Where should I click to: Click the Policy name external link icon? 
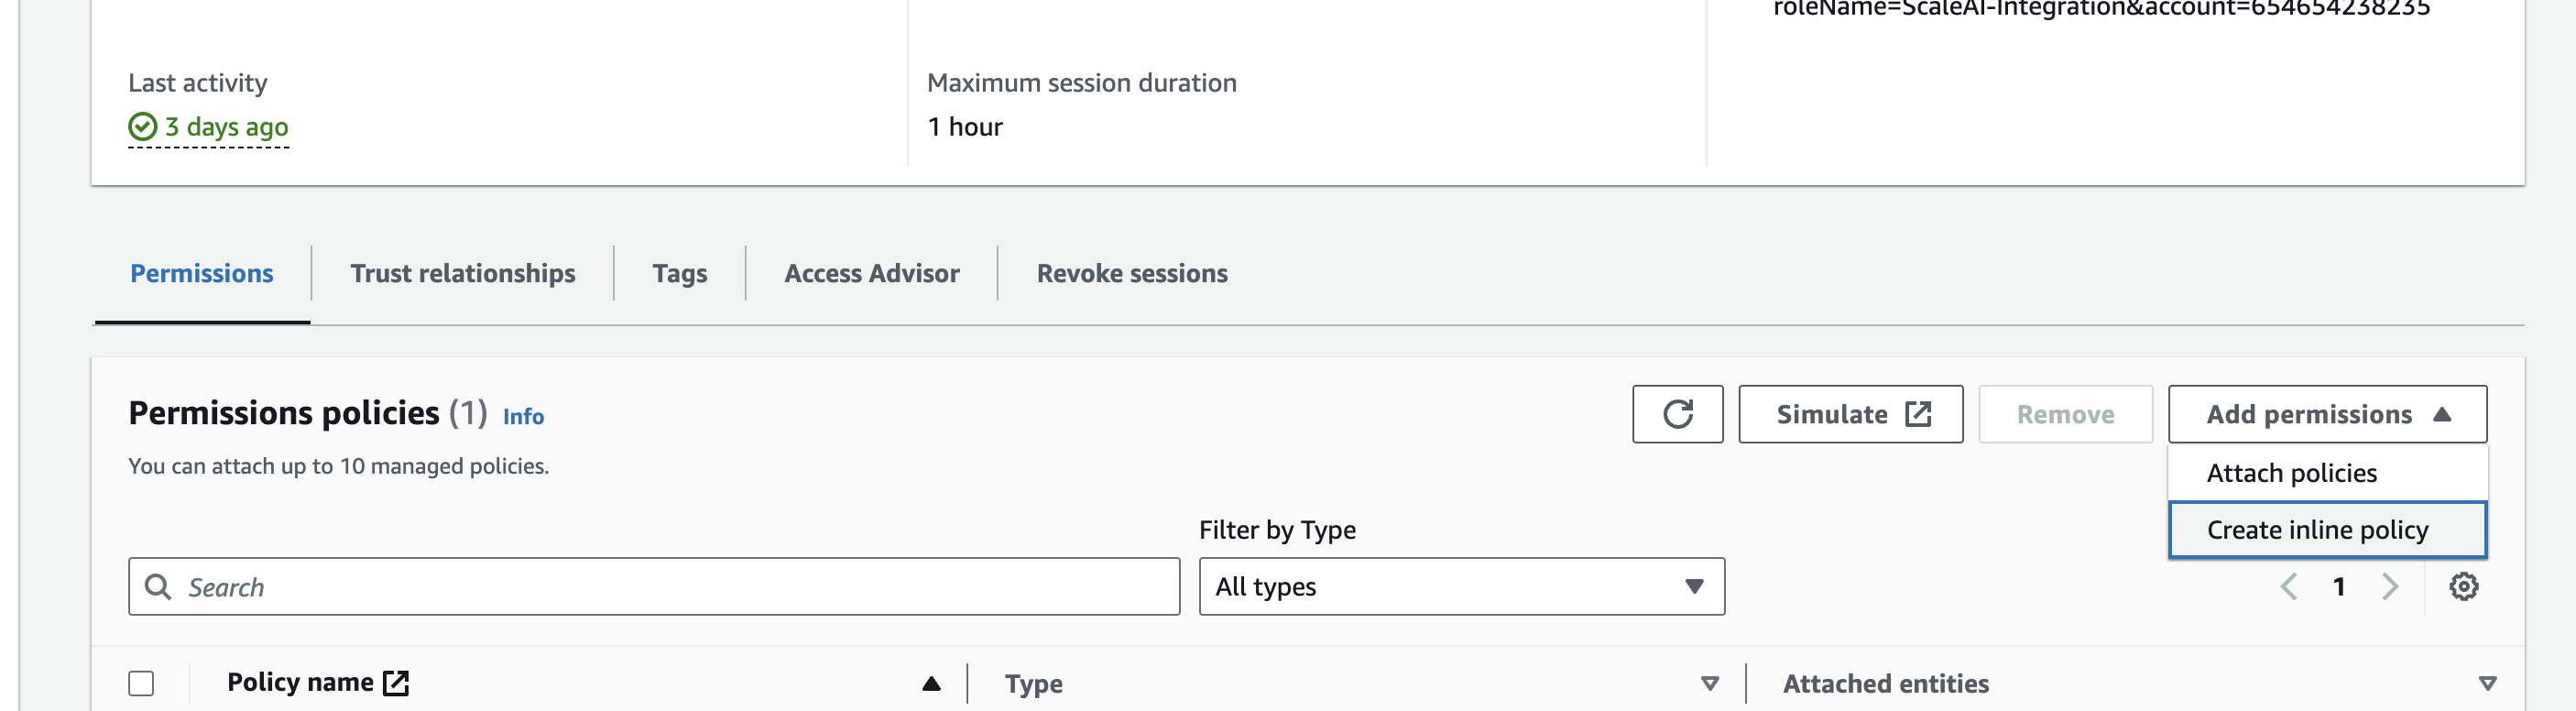396,683
